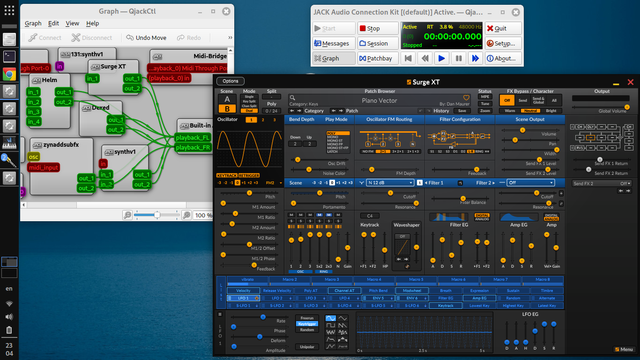The height and width of the screenshot is (360, 640).
Task: Open the View menu in QjackCtl graph
Action: [72, 23]
